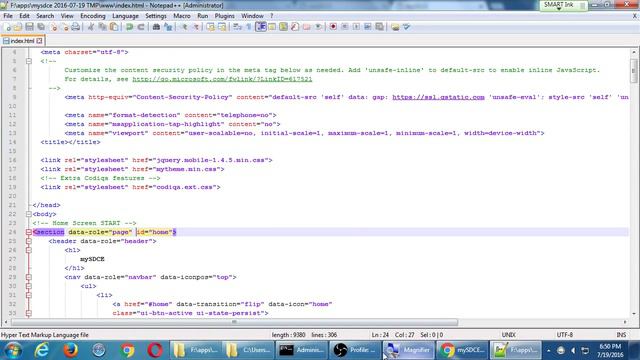640x360 pixels.
Task: Toggle the highlighted Indent Guide button
Action: pyautogui.click(x=260, y=27)
